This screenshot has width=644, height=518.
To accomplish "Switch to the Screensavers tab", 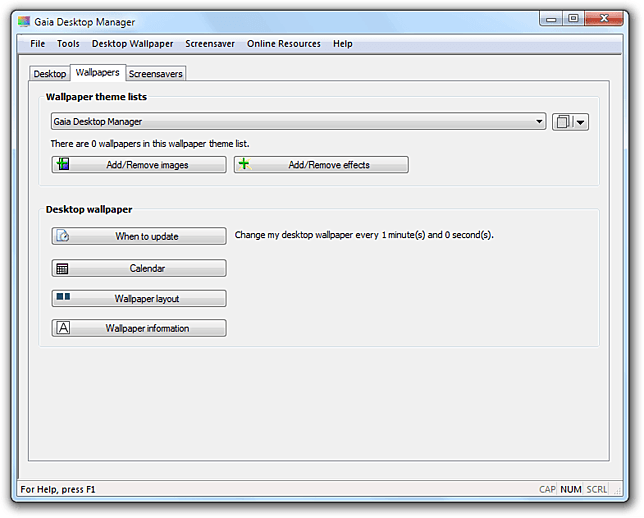I will tap(156, 74).
